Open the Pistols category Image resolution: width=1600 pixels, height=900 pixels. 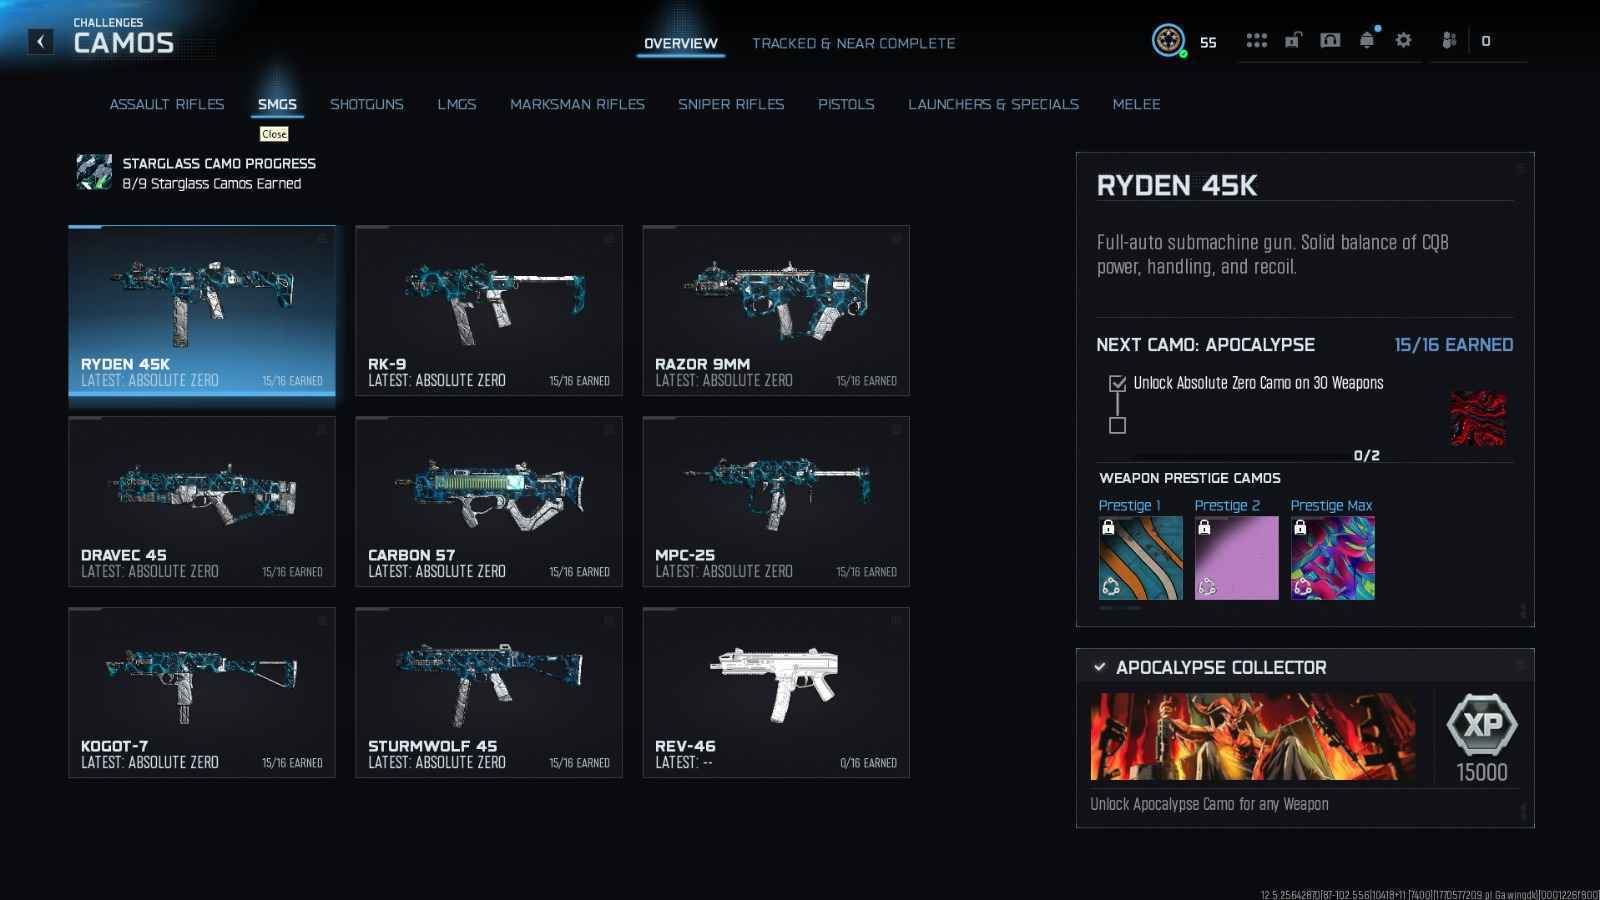tap(846, 104)
